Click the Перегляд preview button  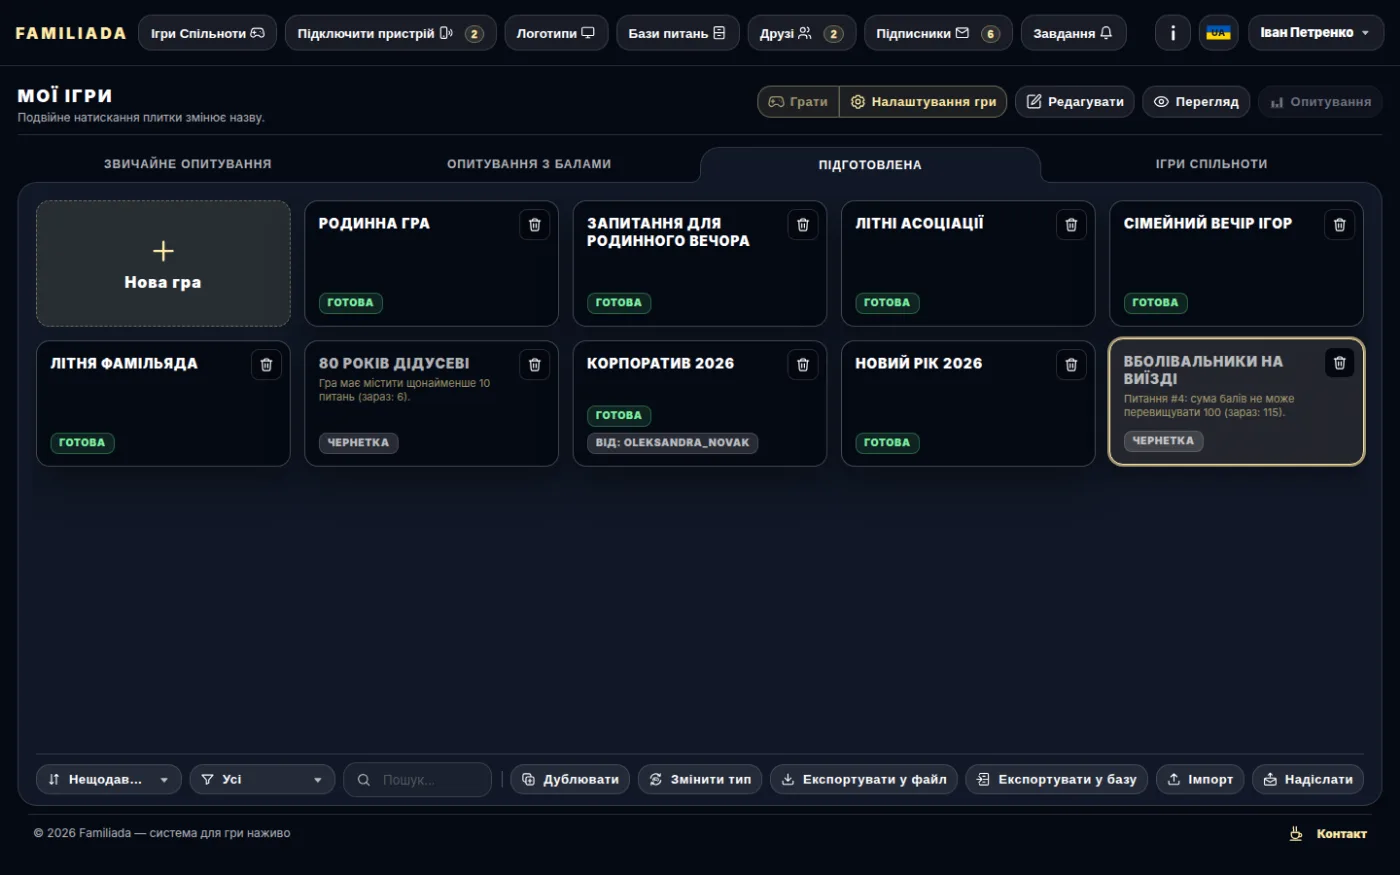coord(1196,102)
